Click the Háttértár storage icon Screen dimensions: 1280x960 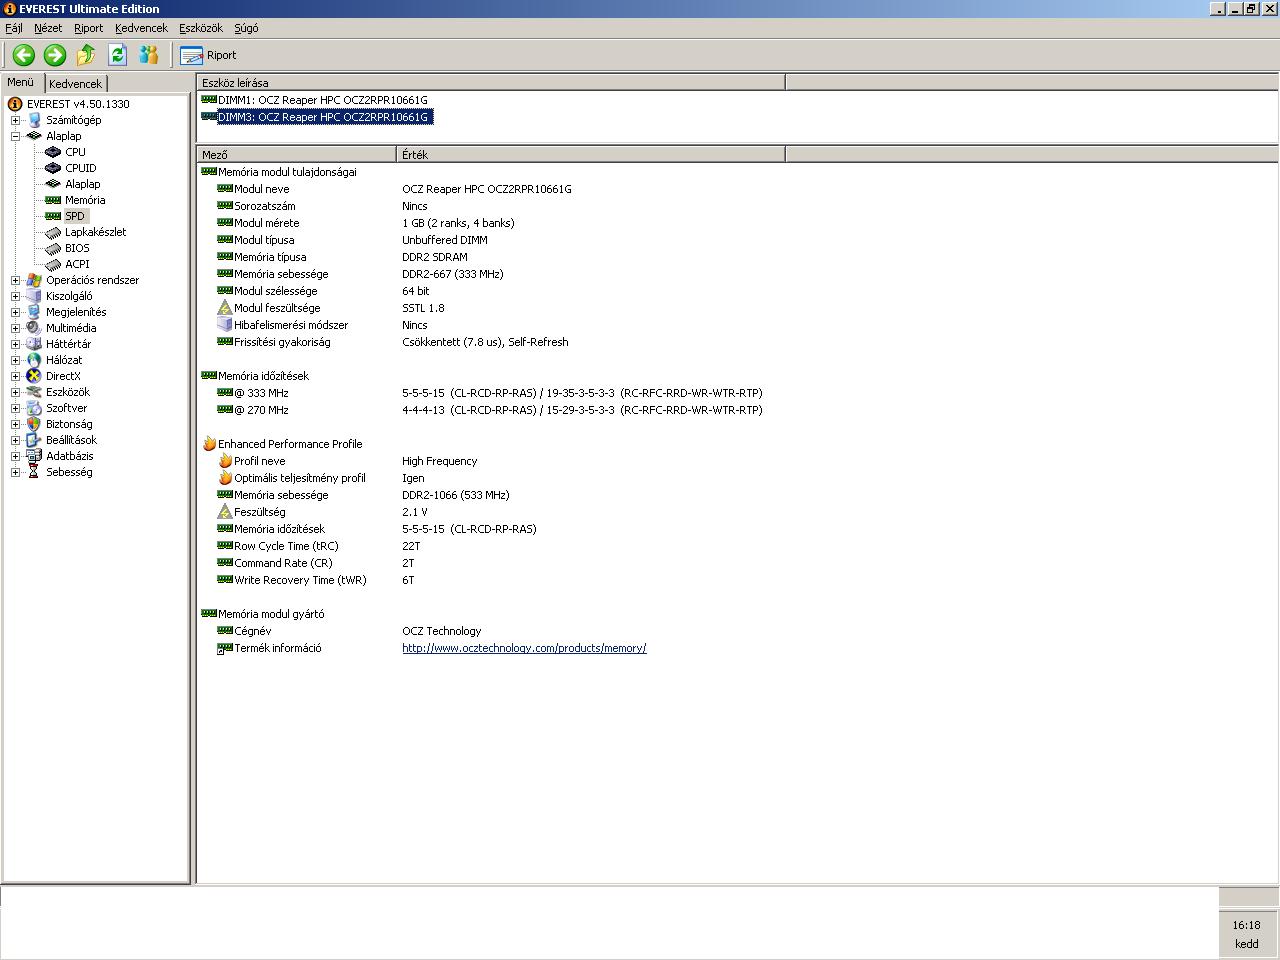pos(34,344)
